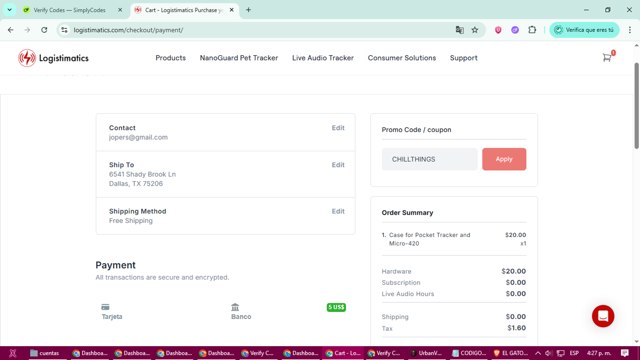Click the Tax $1.60 amount

point(517,328)
